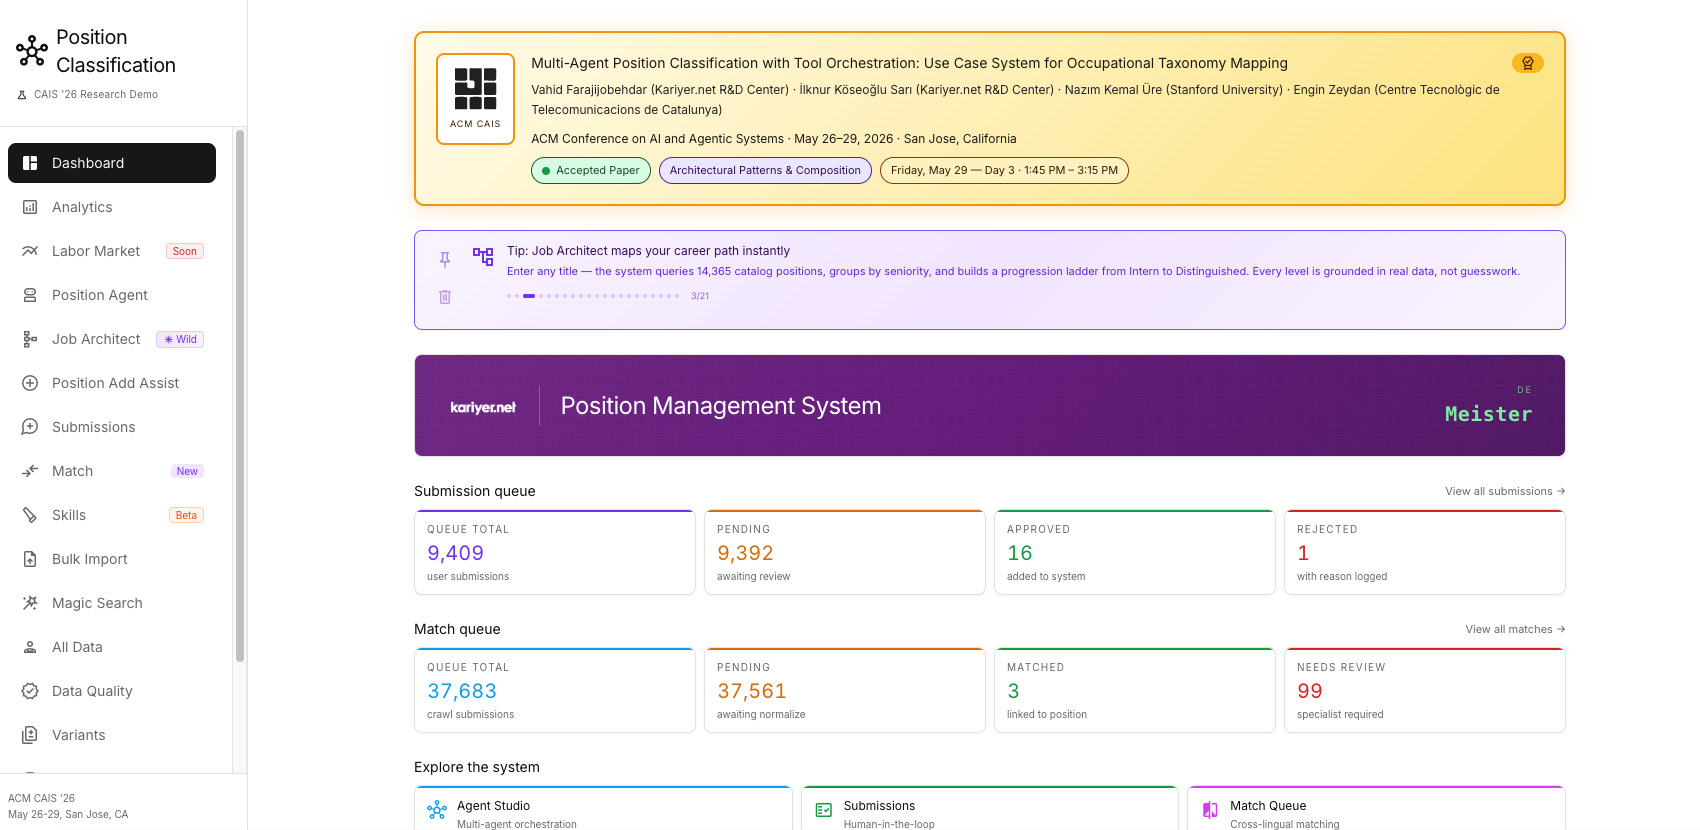Open Bulk Import
The height and width of the screenshot is (830, 1700).
112,559
